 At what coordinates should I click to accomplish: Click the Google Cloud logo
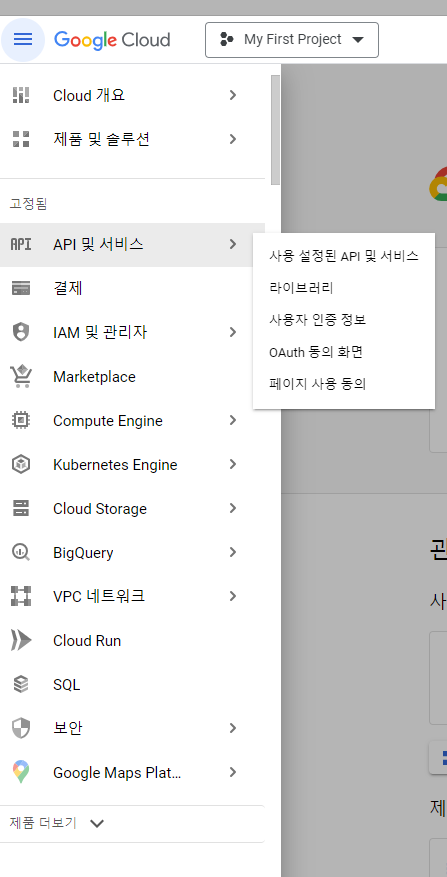pyautogui.click(x=112, y=40)
